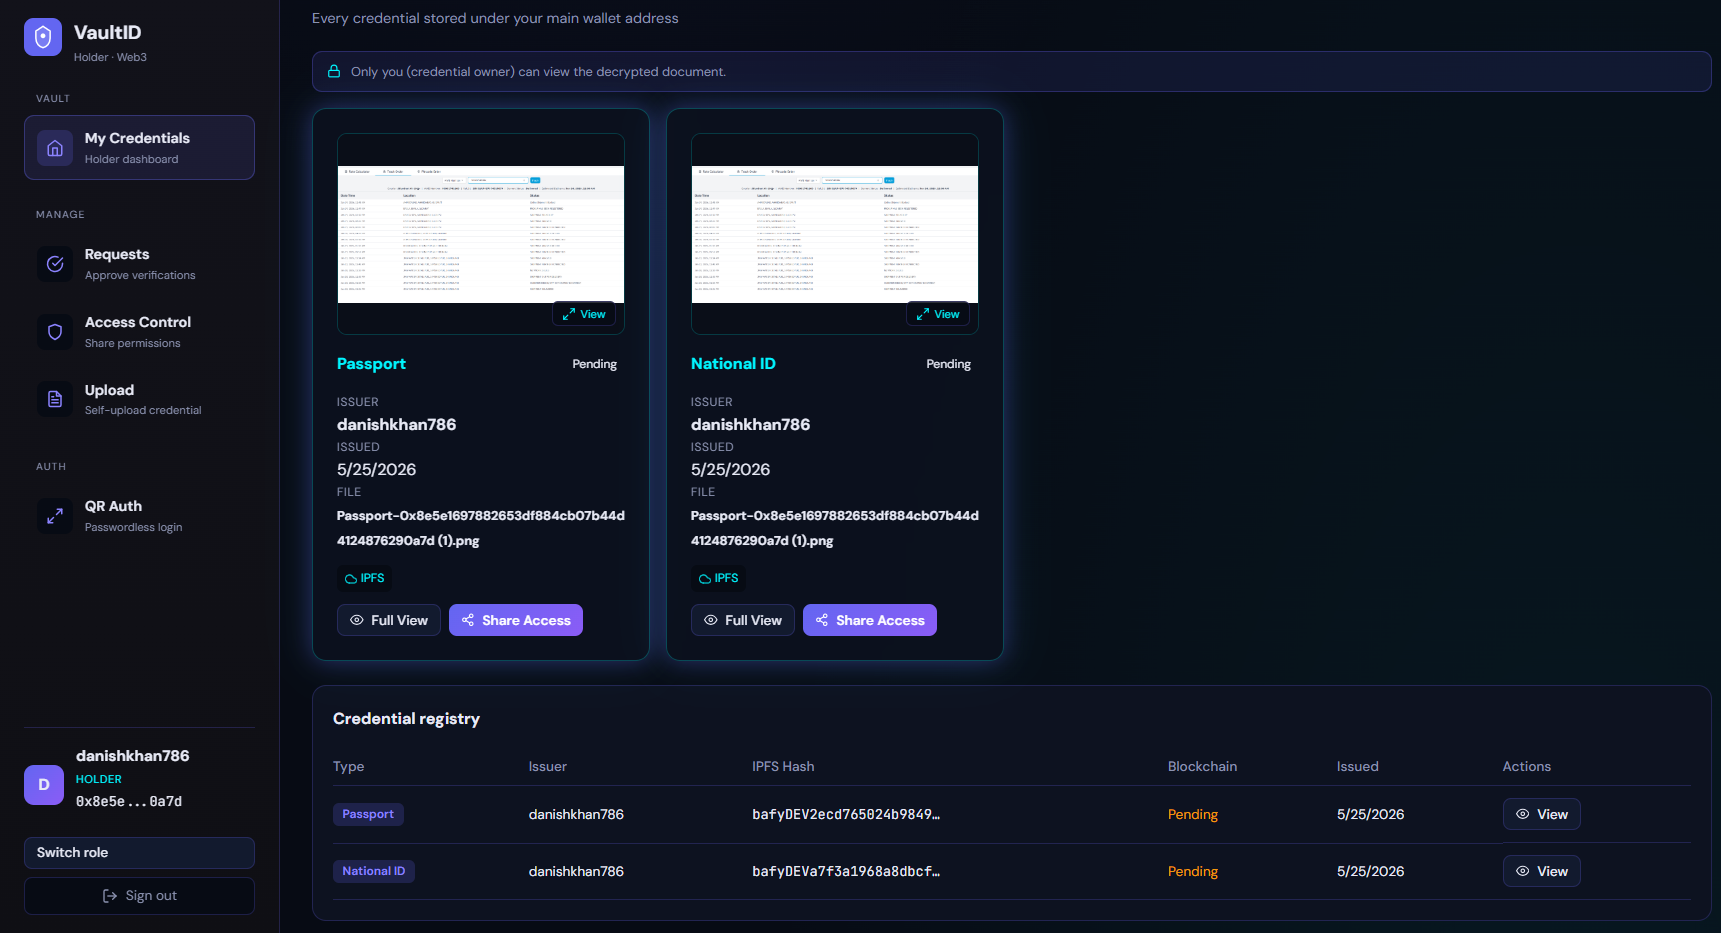Image resolution: width=1721 pixels, height=933 pixels.
Task: Open My Credentials holder dashboard
Action: coord(139,148)
